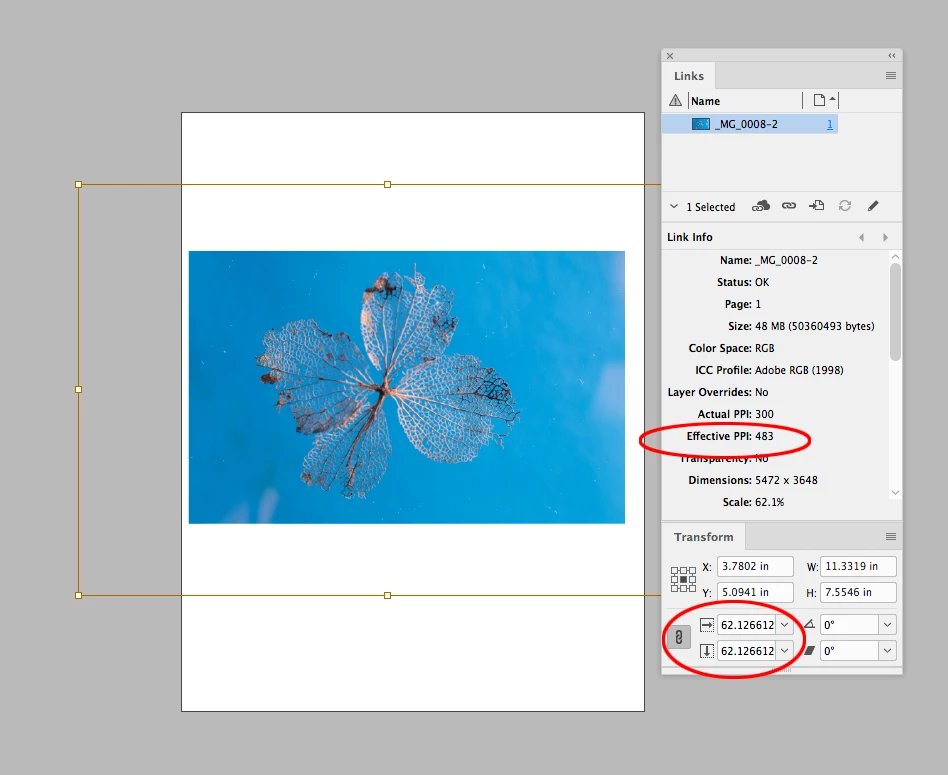
Task: Show next link info with right arrow
Action: 885,238
